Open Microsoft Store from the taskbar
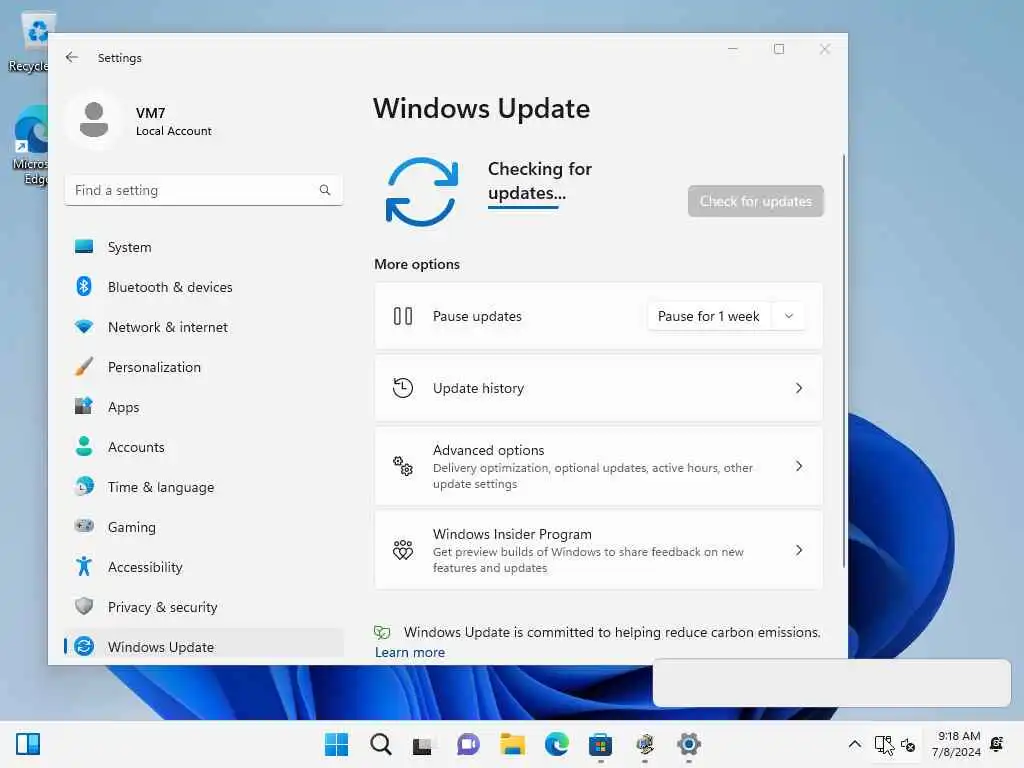Screen dimensions: 1024x768 coord(600,744)
